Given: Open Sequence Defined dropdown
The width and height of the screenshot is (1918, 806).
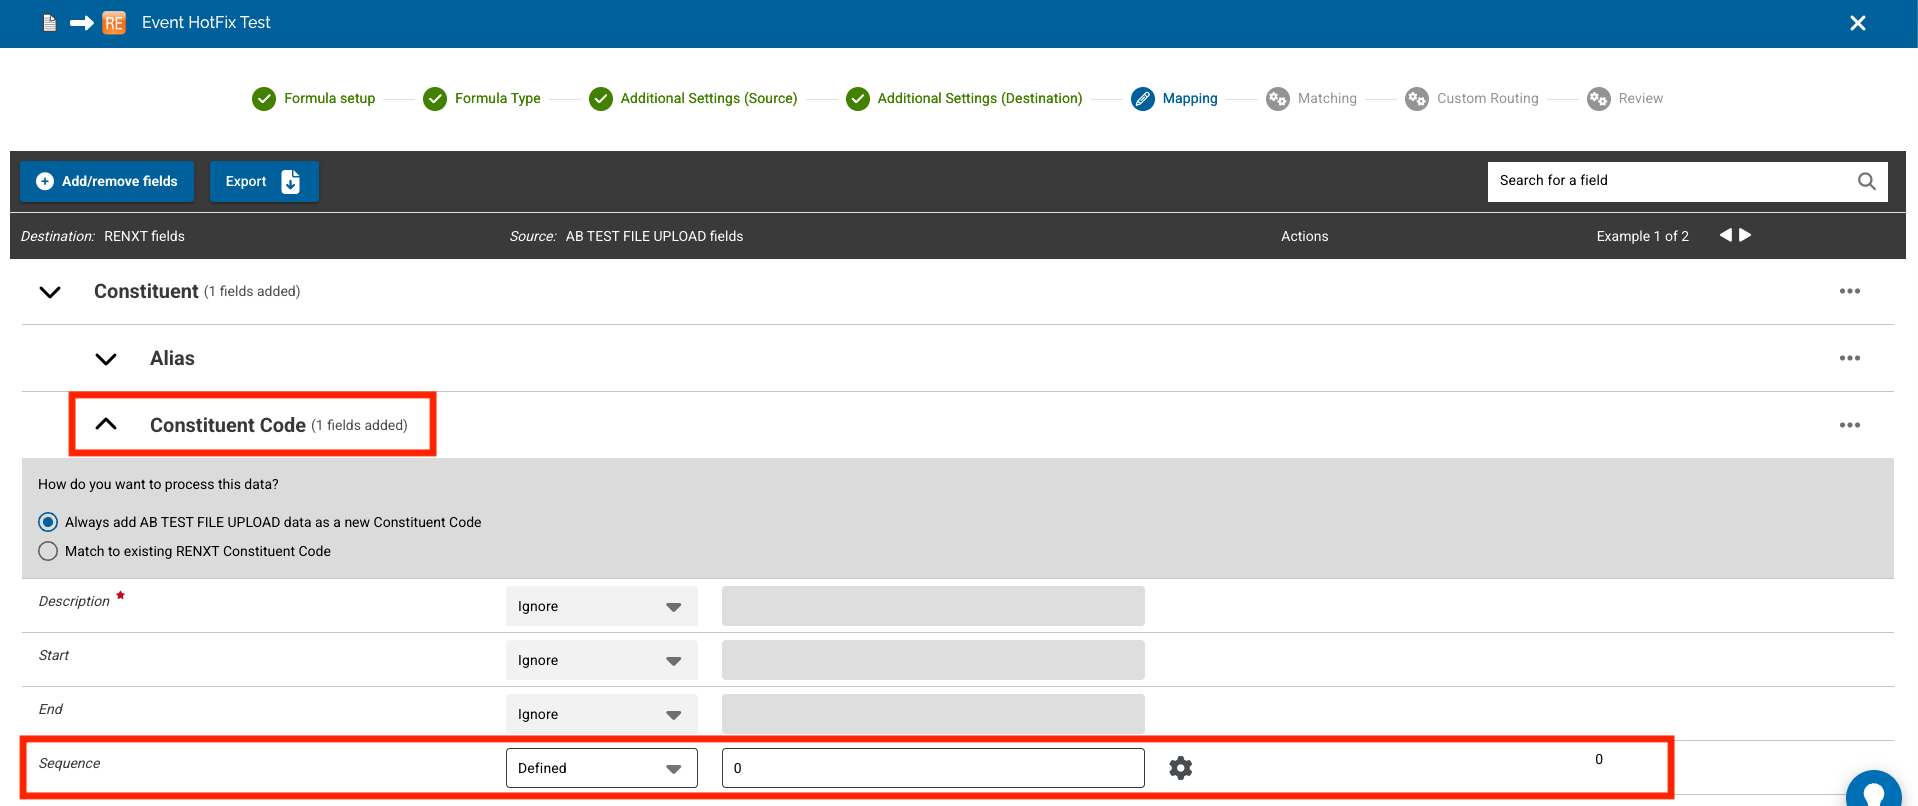Looking at the screenshot, I should [602, 768].
